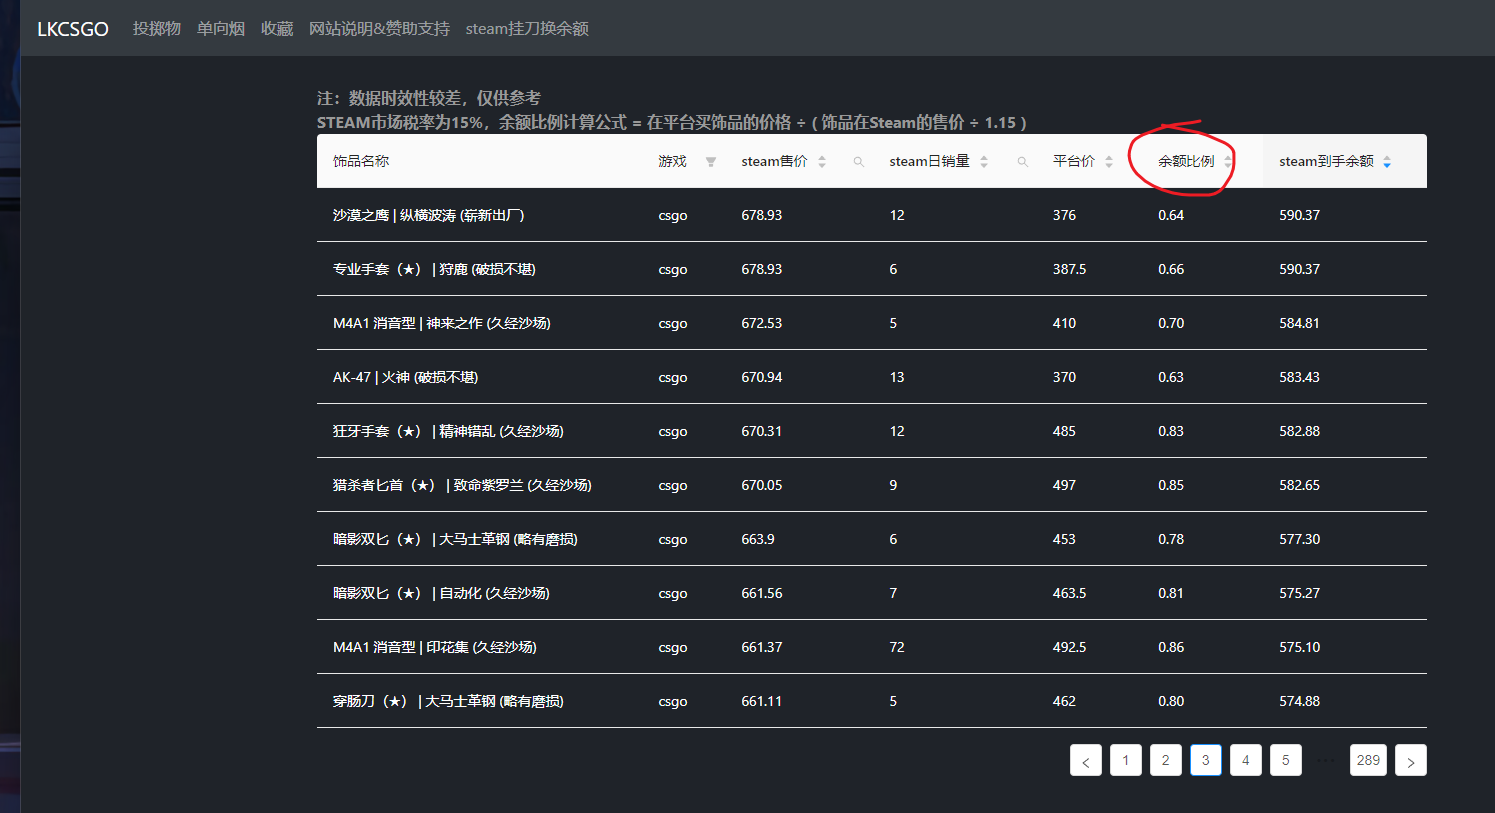The image size is (1495, 813).
Task: Click platform price 497
Action: 1064,485
